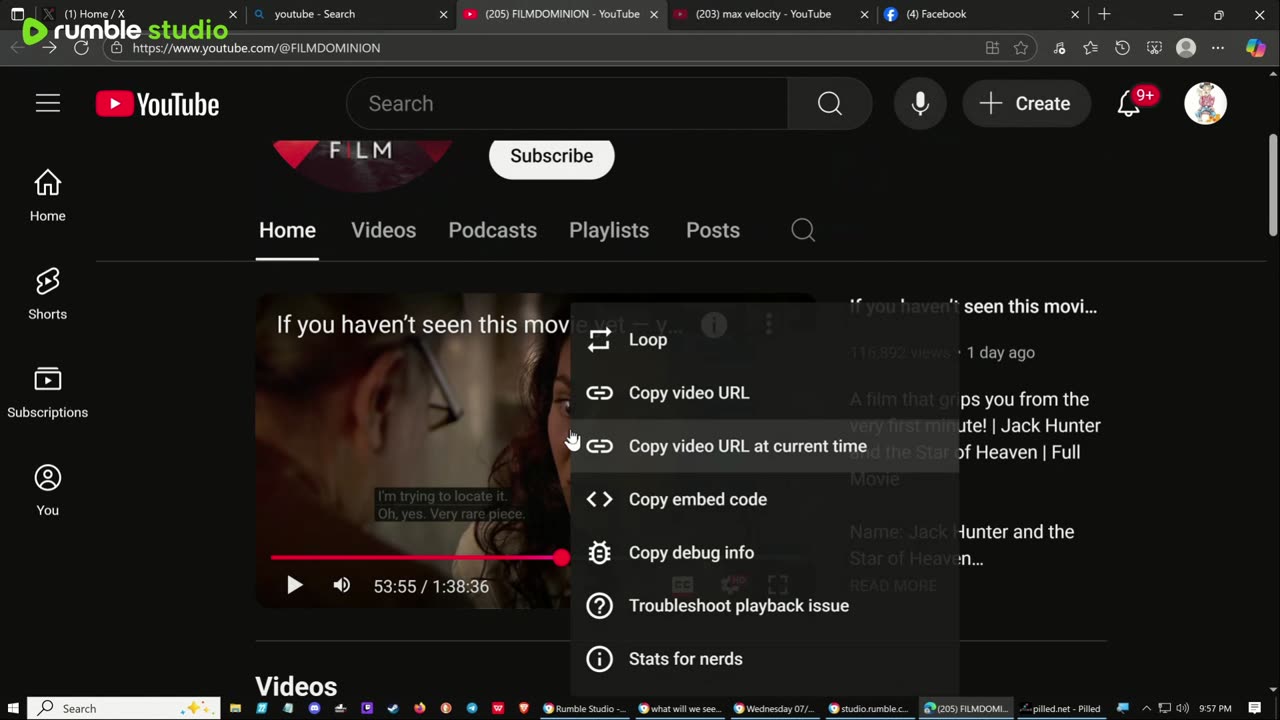Viewport: 1280px width, 720px height.
Task: Open browser profile icon
Action: [x=1186, y=48]
